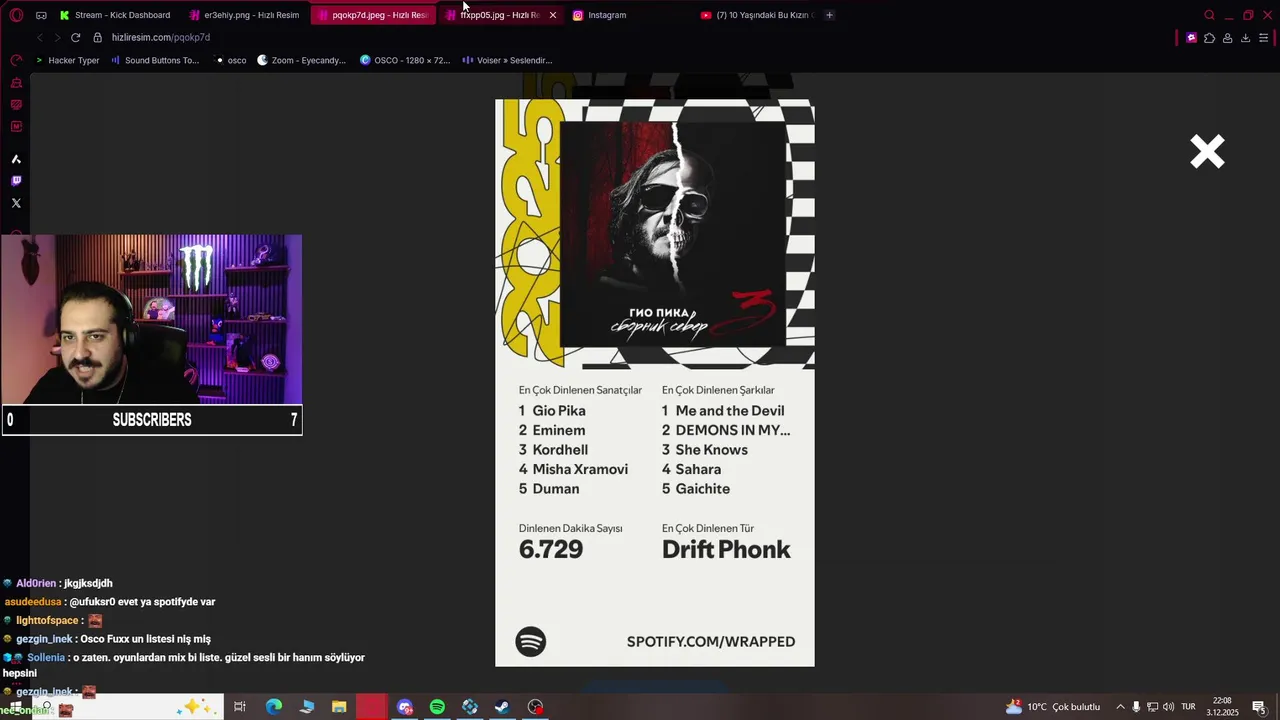The image size is (1280, 720).
Task: Click chat username asudeedusa
Action: (x=34, y=602)
